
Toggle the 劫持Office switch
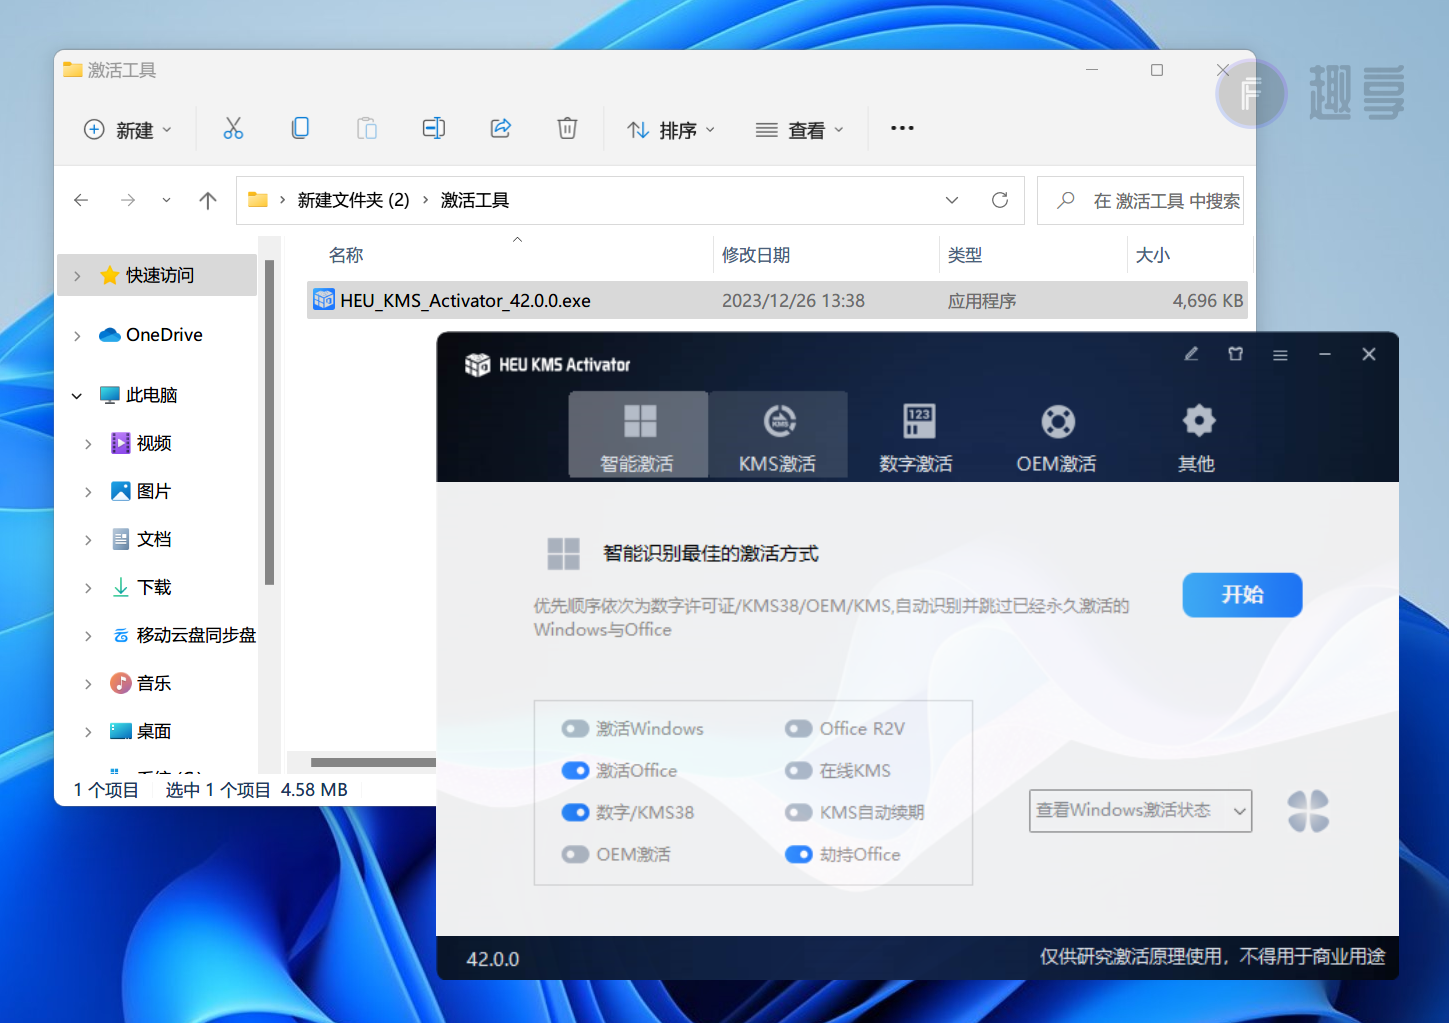[x=798, y=855]
